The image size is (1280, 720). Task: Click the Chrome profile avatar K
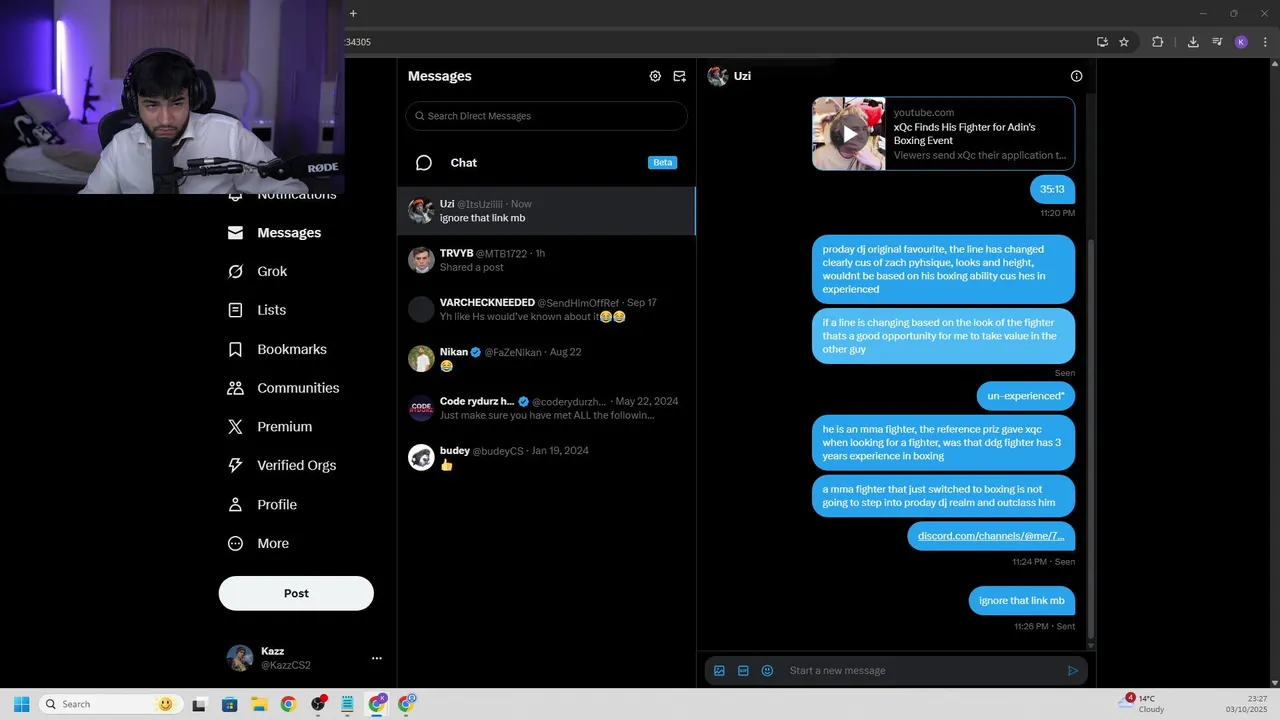(x=1241, y=42)
